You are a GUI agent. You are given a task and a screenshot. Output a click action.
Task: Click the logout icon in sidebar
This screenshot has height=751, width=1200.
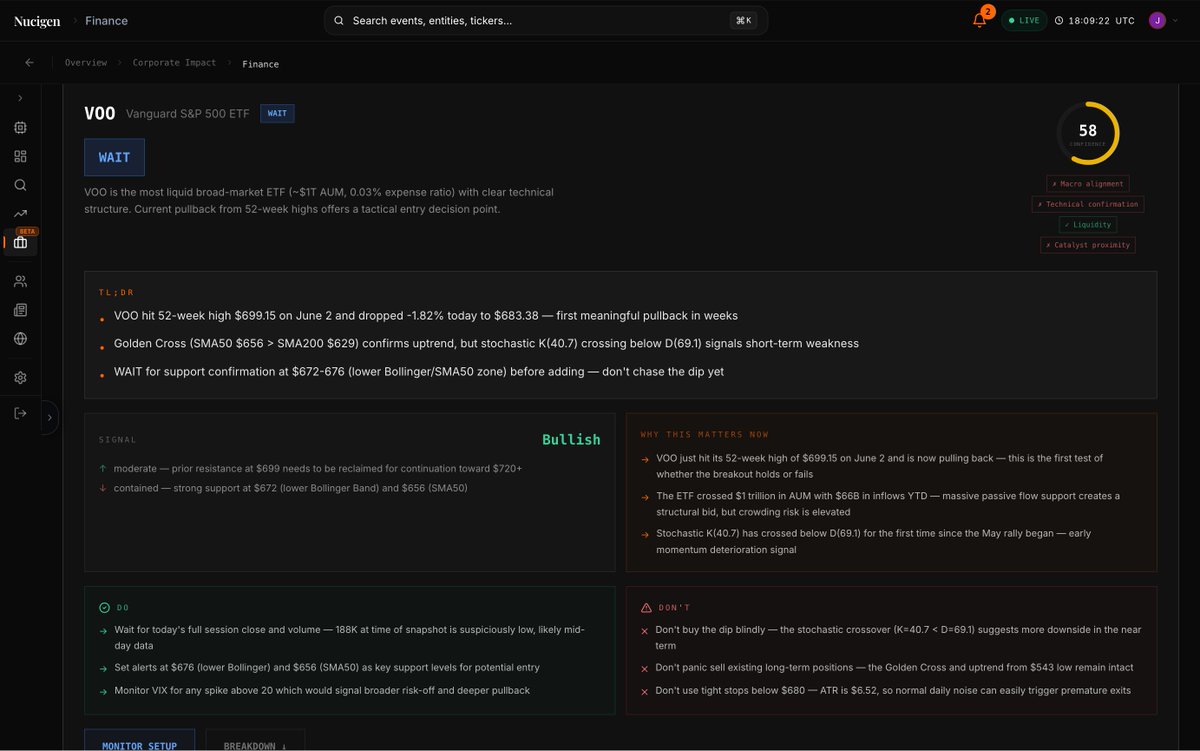(x=20, y=413)
